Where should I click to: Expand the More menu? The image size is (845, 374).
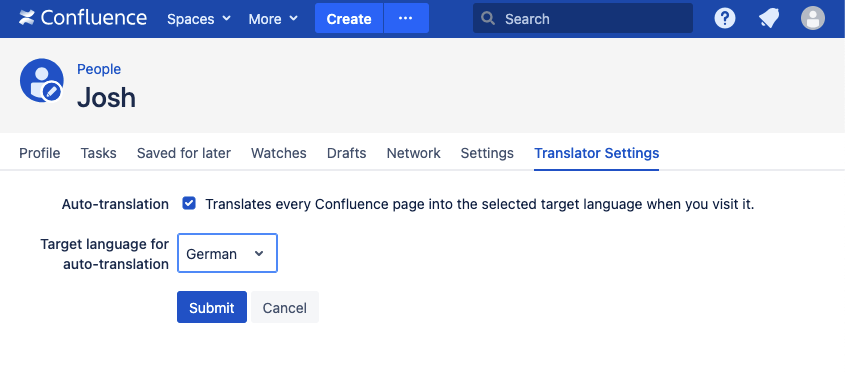pyautogui.click(x=273, y=19)
